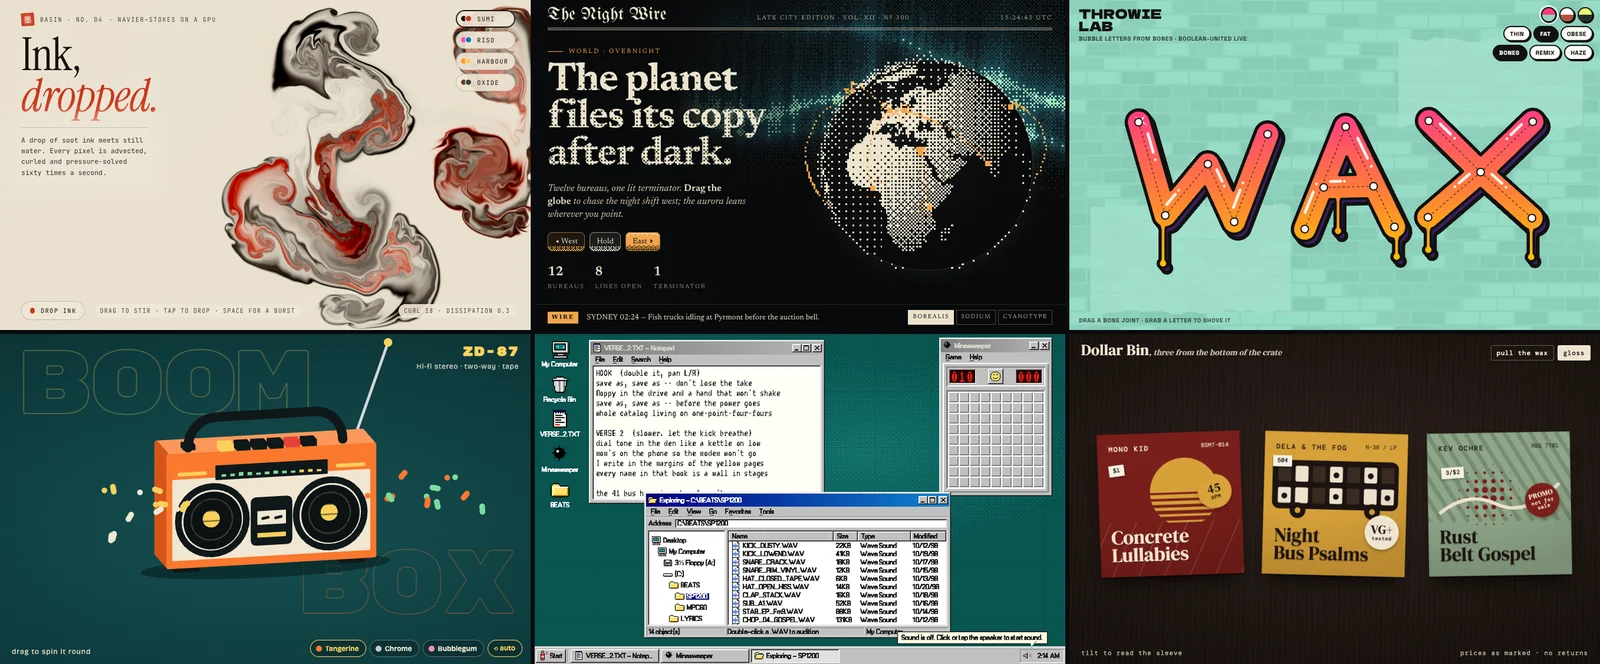The height and width of the screenshot is (664, 1600).
Task: Click the red Basin logo icon
Action: [x=27, y=19]
